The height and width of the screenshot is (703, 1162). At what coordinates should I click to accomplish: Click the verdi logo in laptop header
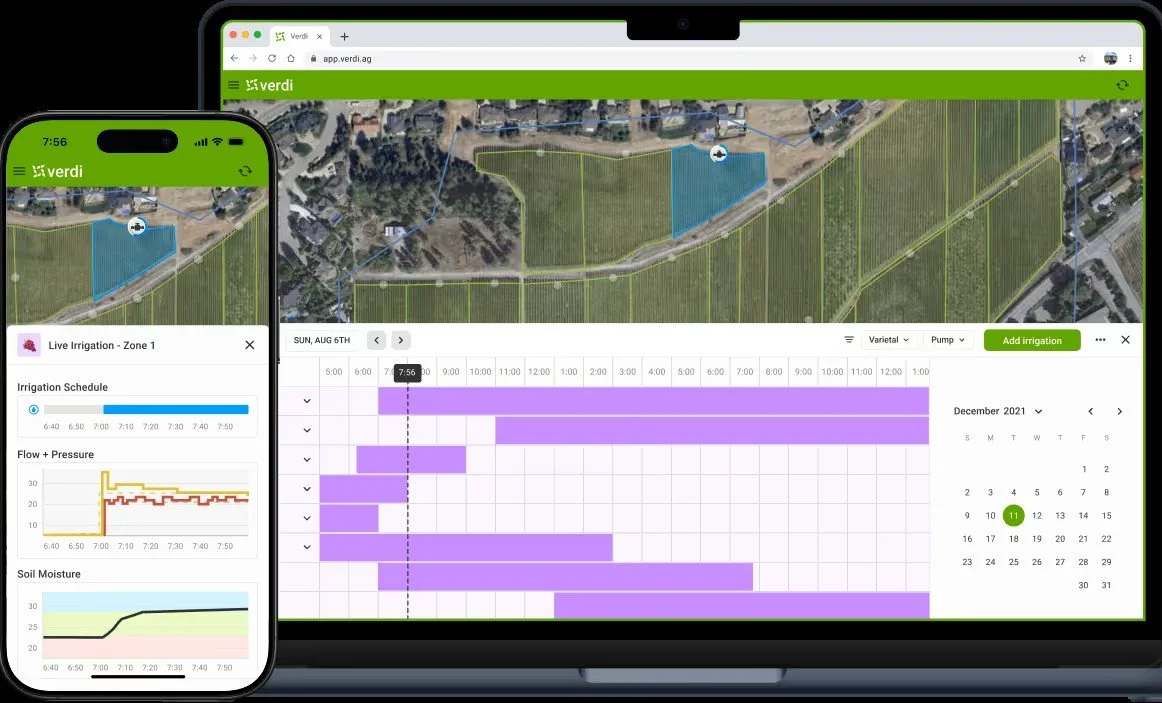270,85
